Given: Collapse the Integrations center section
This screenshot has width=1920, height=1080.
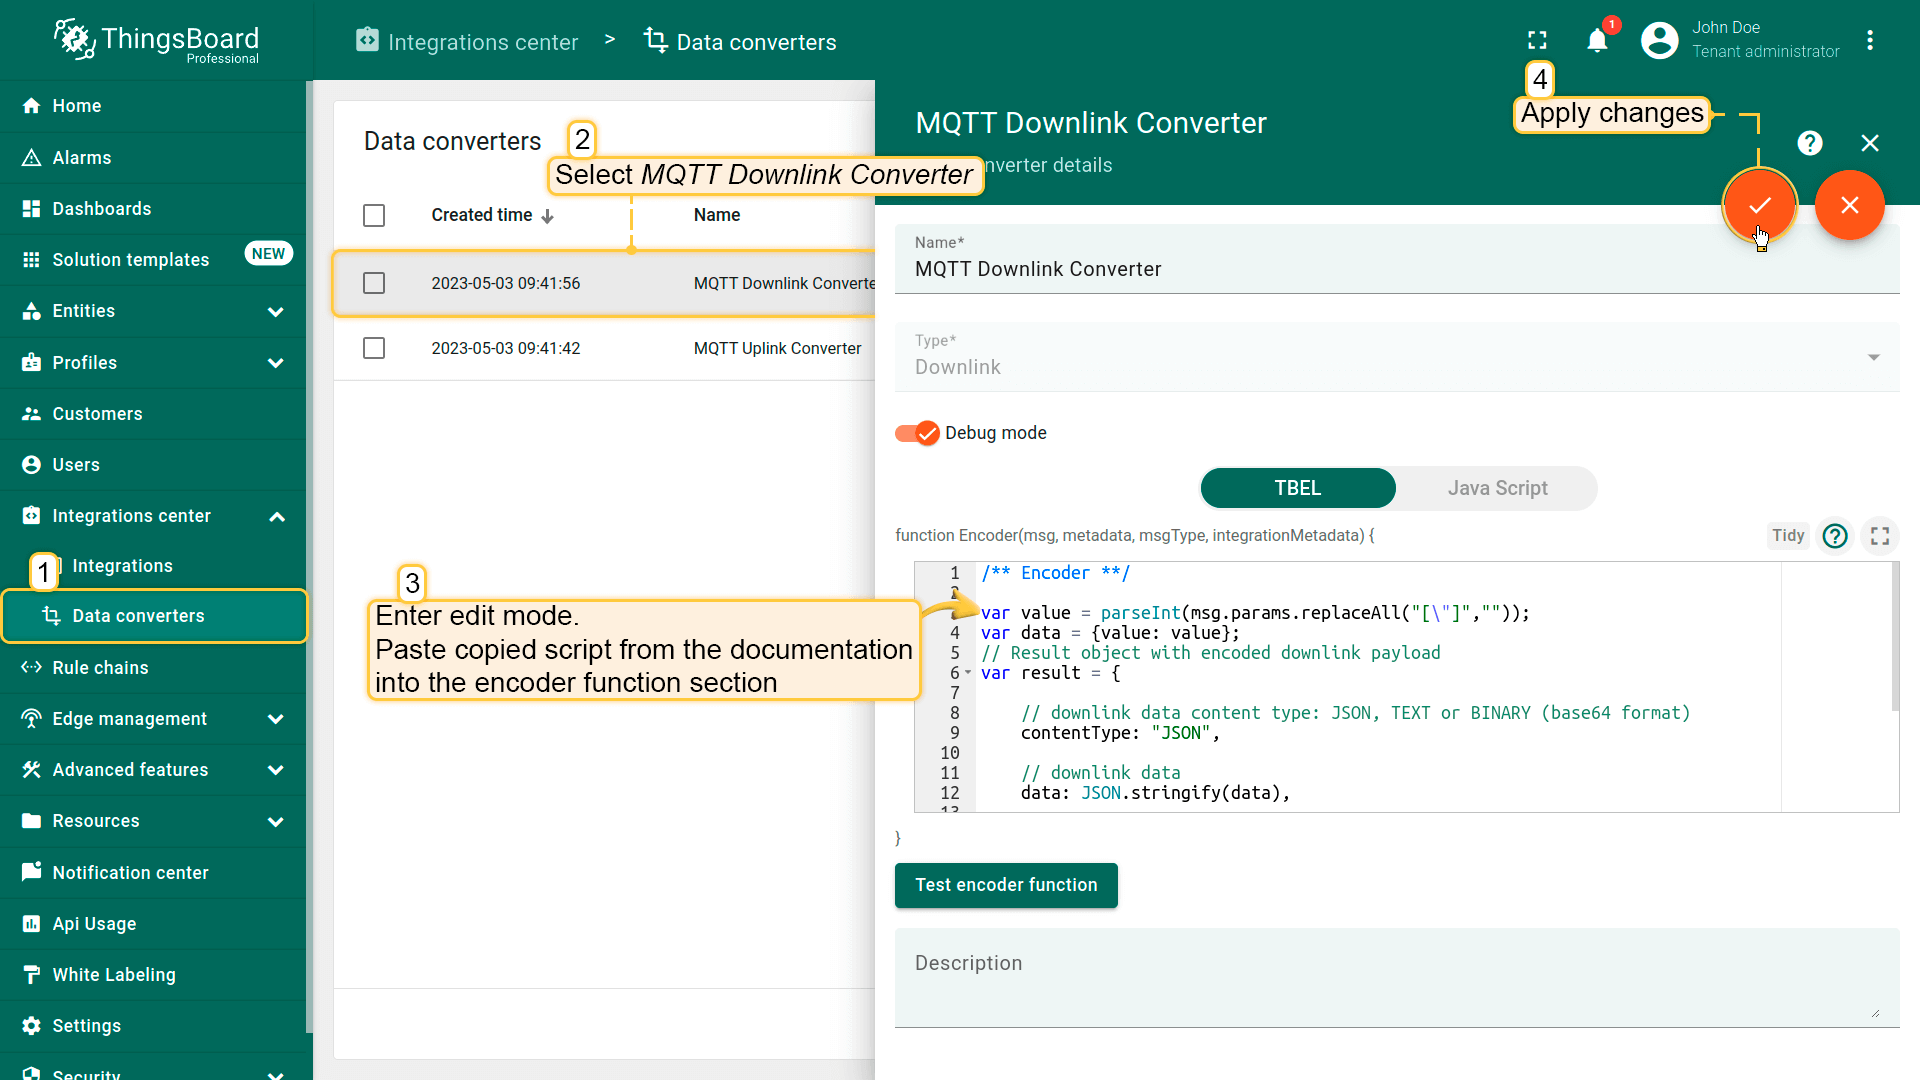Looking at the screenshot, I should pos(277,517).
